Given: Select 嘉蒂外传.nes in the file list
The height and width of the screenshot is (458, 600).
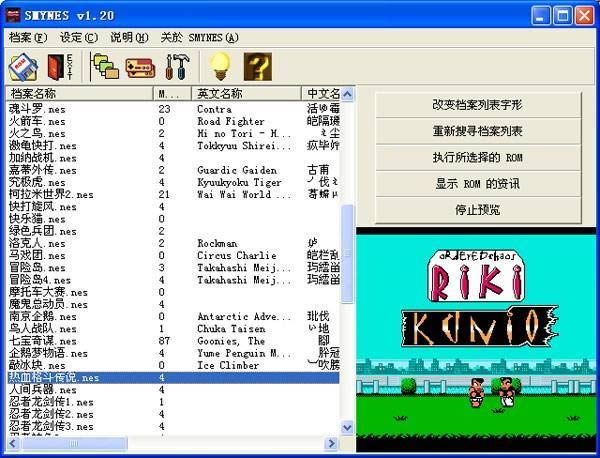Looking at the screenshot, I should (42, 170).
